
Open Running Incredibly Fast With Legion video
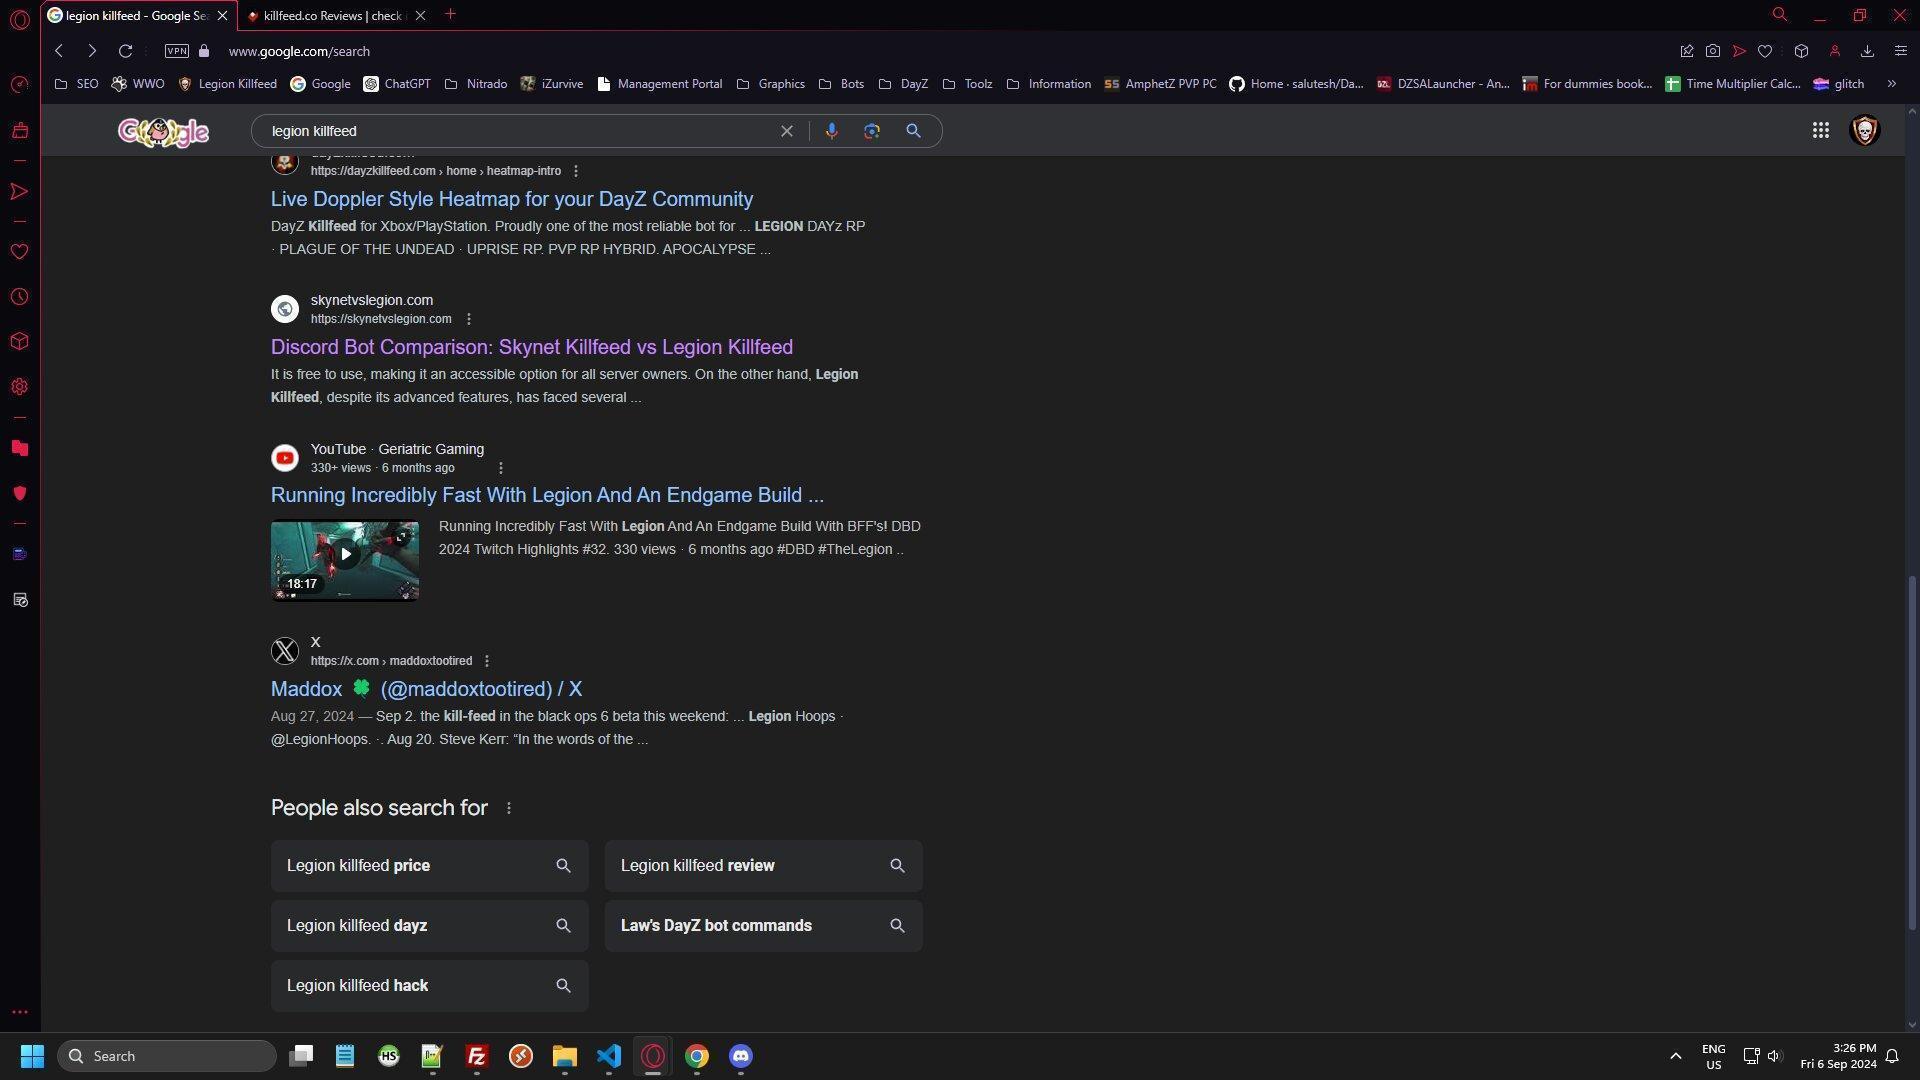547,495
